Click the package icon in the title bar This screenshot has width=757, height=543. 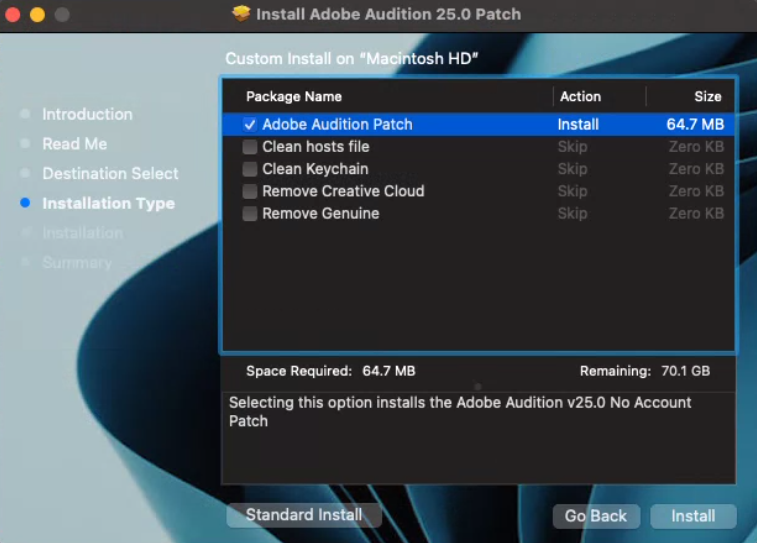(x=241, y=14)
